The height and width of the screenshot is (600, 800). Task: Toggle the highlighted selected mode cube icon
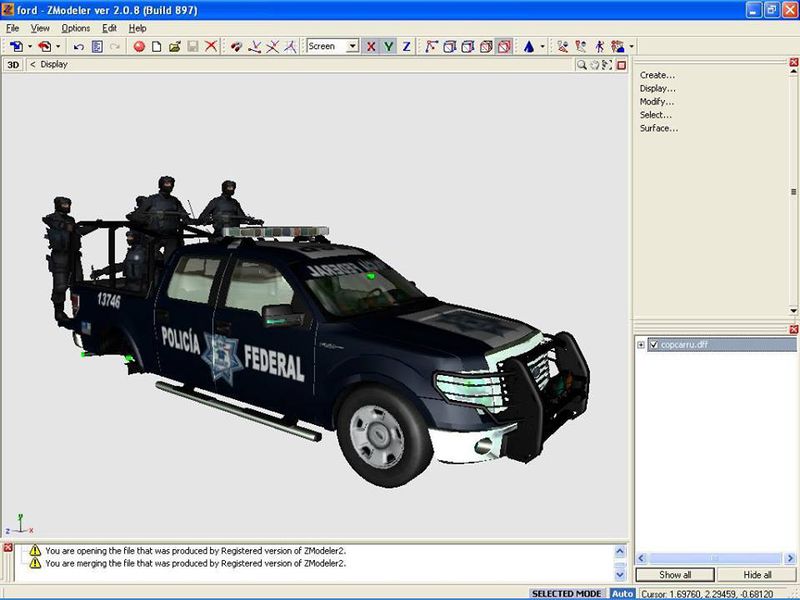coord(504,47)
